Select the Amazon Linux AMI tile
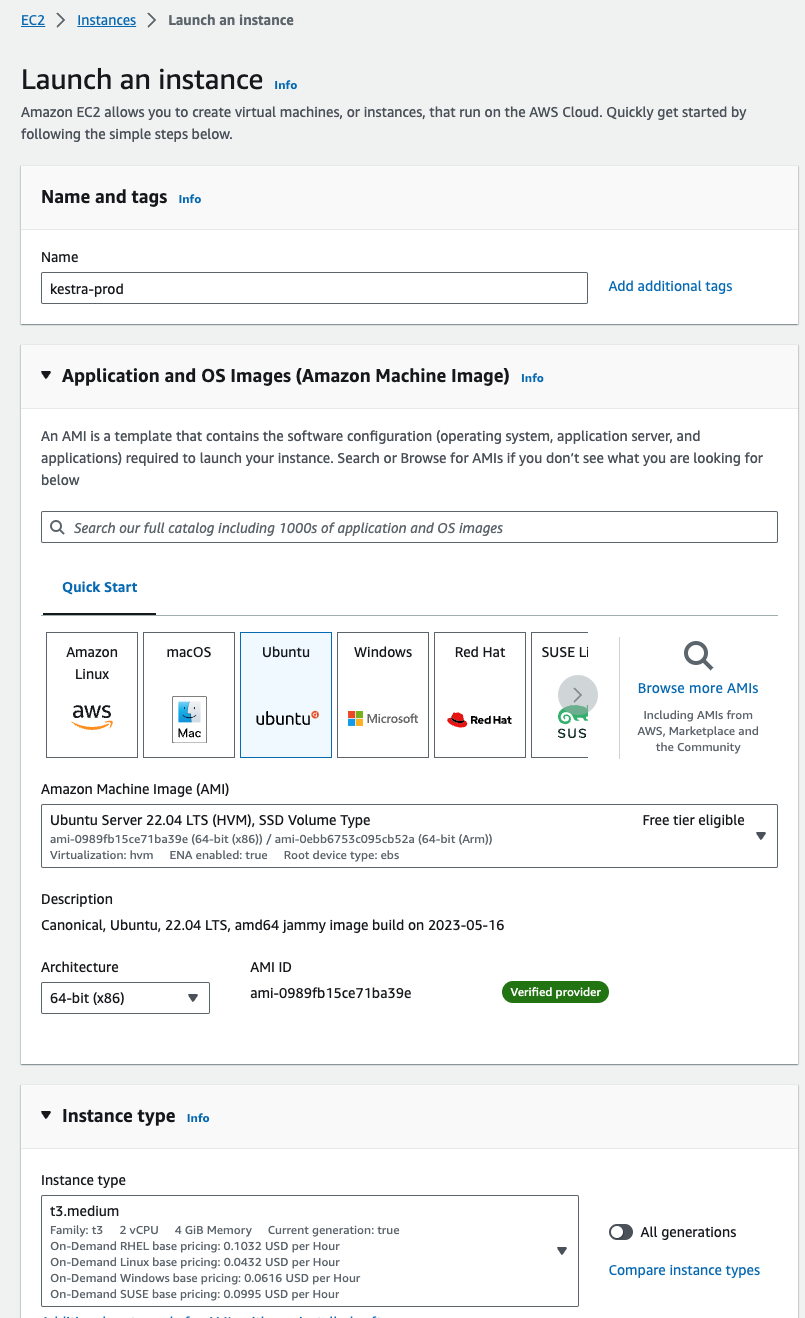Viewport: 805px width, 1318px height. 92,694
